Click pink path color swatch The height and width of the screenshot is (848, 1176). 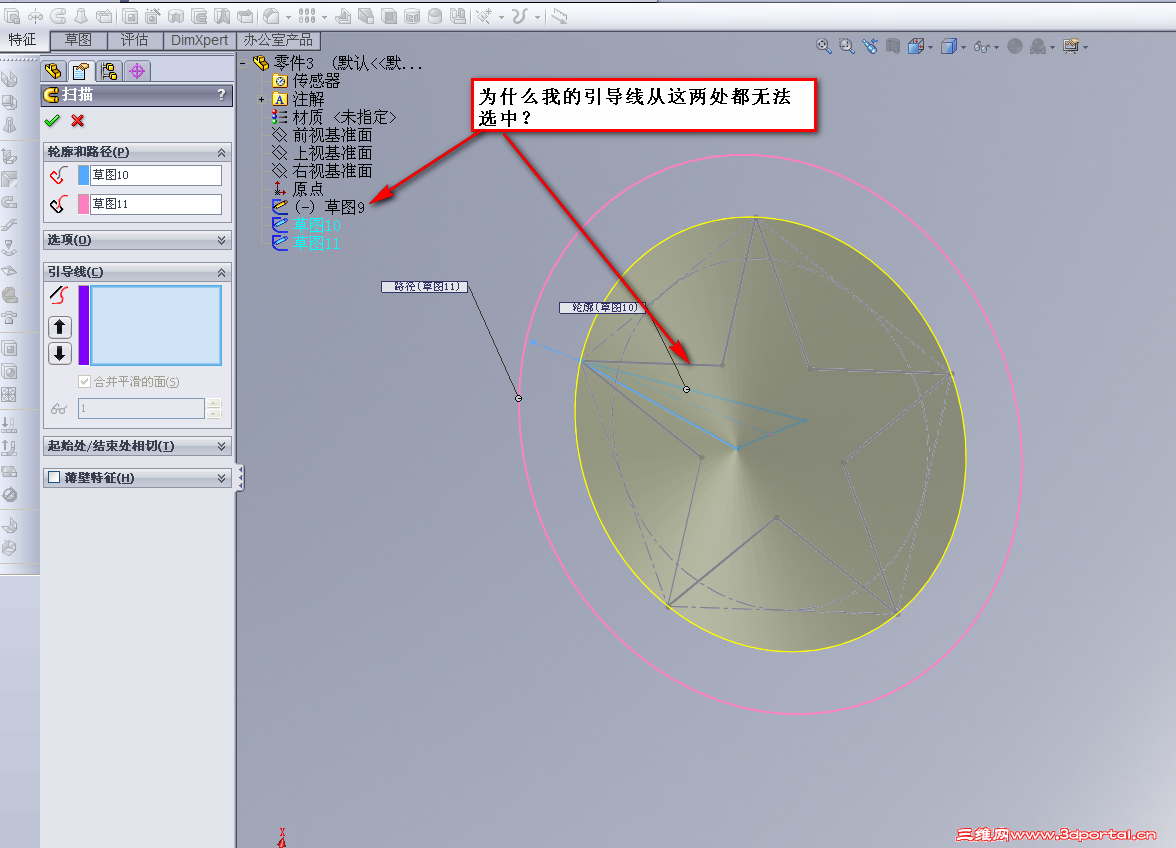click(x=83, y=204)
